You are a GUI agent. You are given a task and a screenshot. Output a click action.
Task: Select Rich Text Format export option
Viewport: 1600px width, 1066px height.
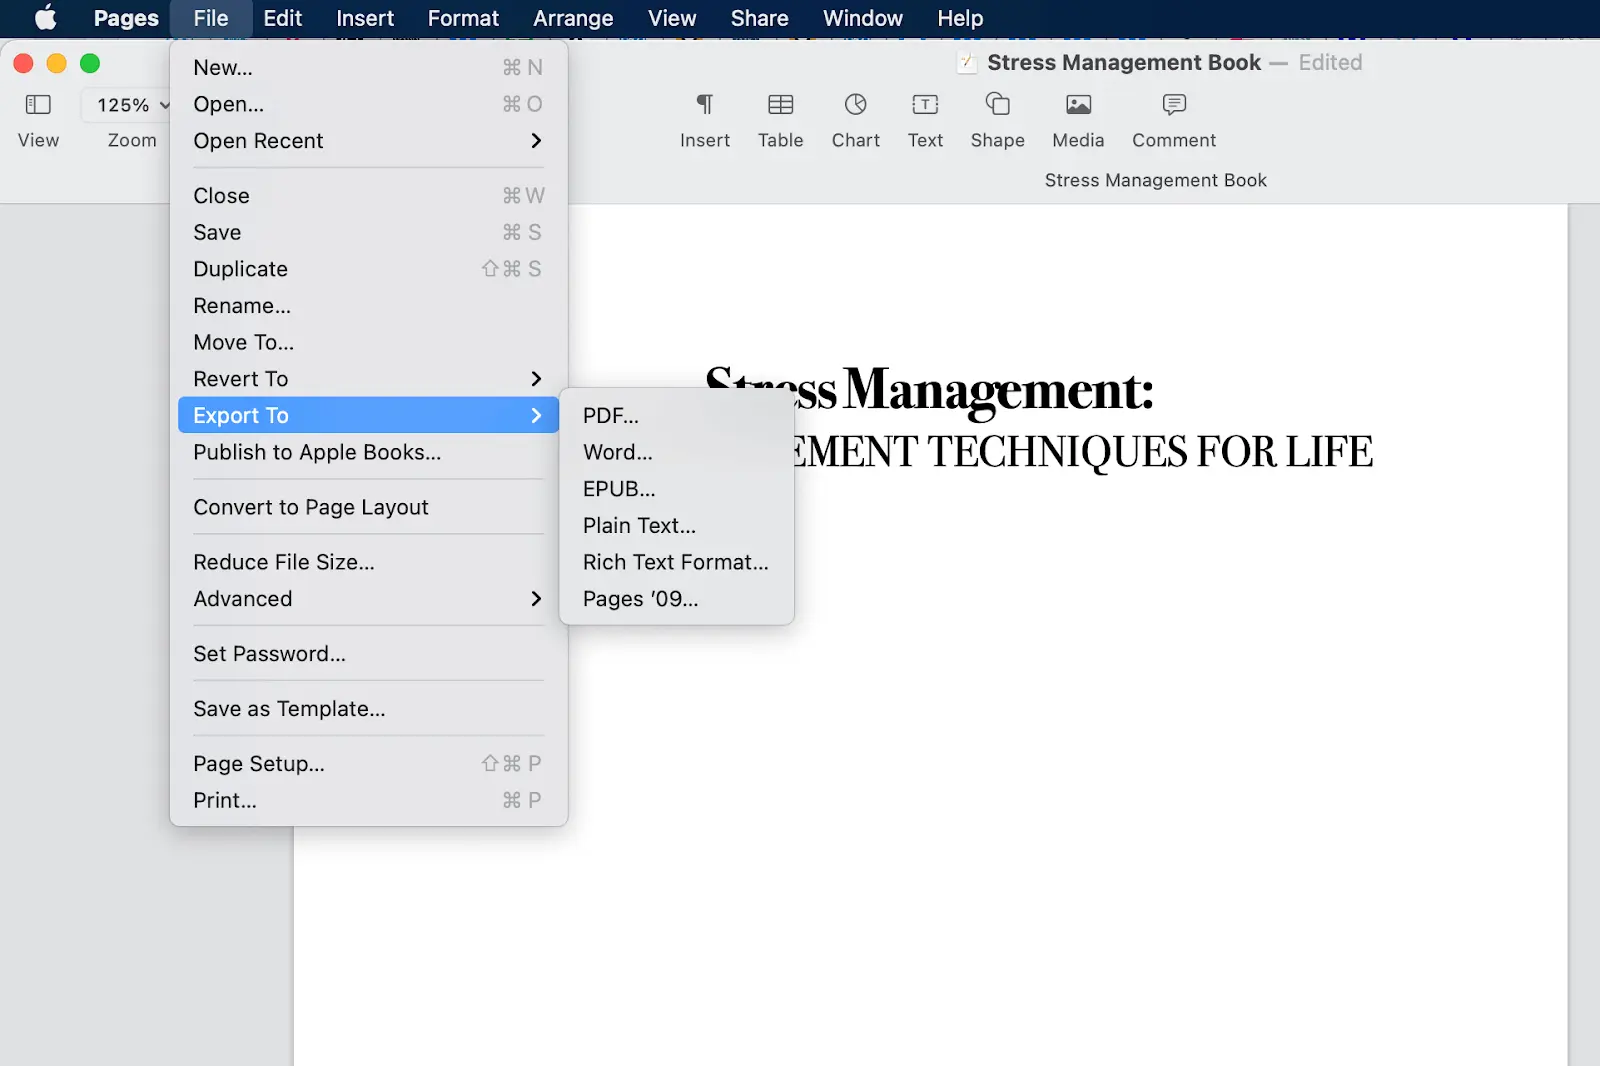click(675, 562)
